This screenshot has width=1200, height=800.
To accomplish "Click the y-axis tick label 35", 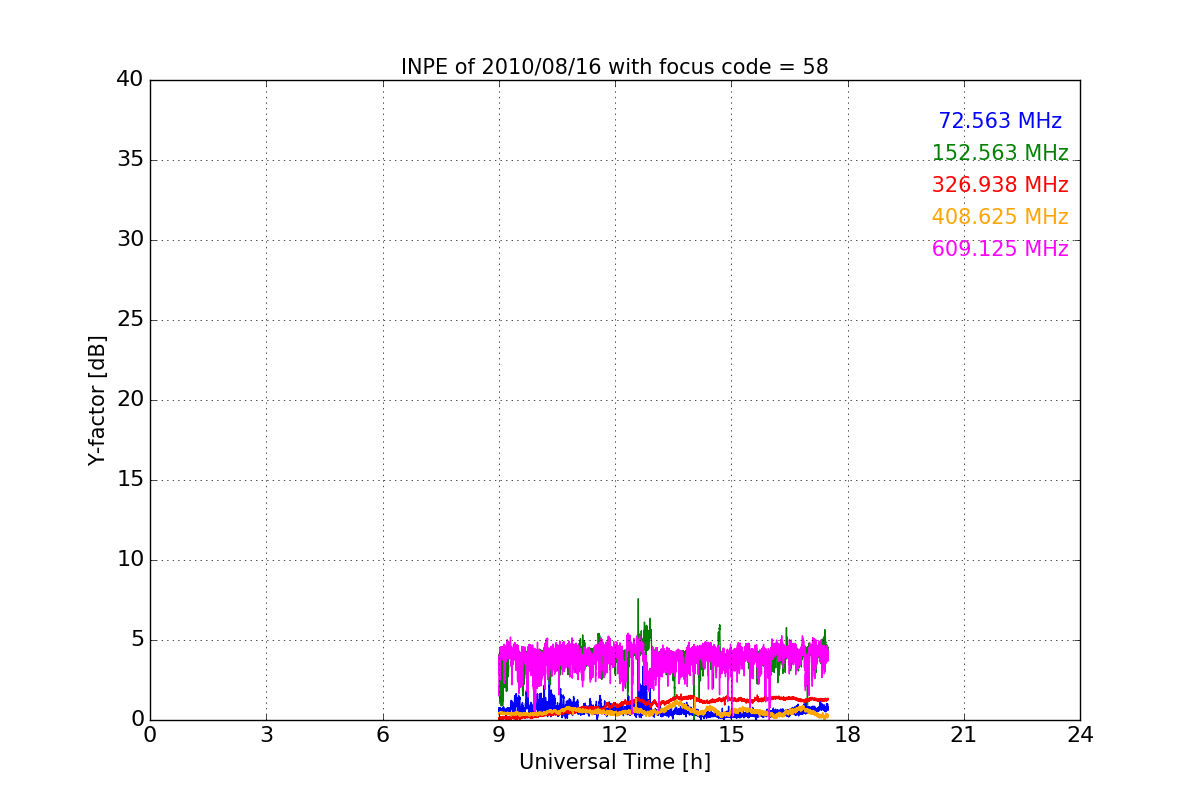I will coord(130,160).
